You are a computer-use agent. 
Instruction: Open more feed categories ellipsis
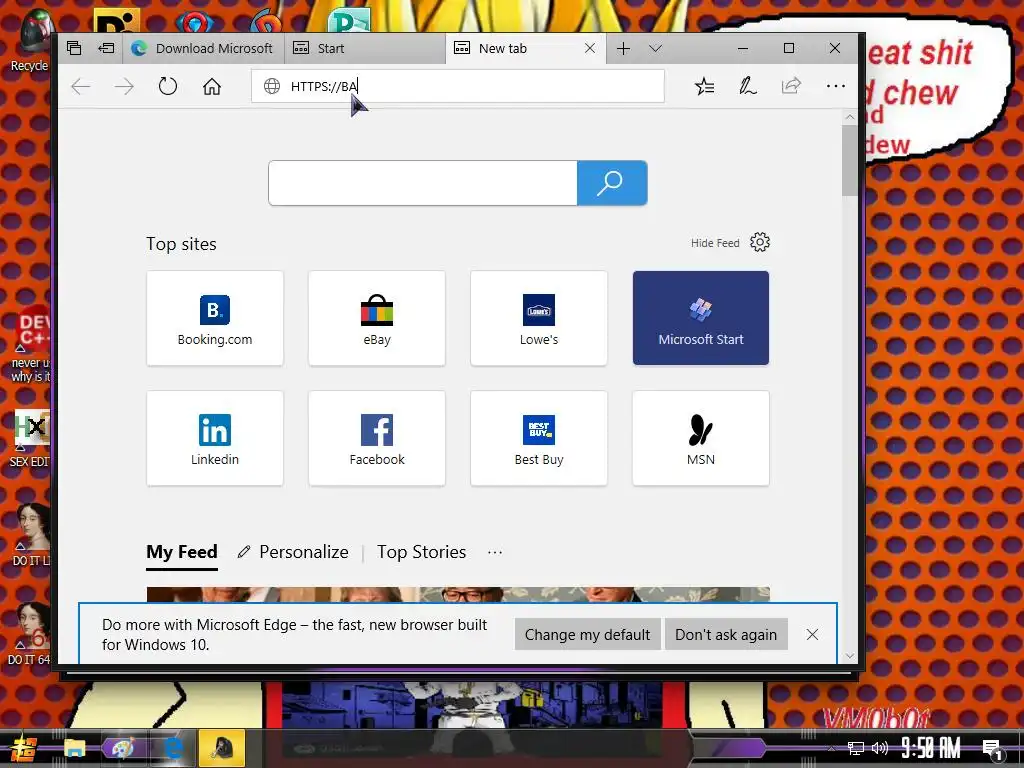pyautogui.click(x=495, y=552)
